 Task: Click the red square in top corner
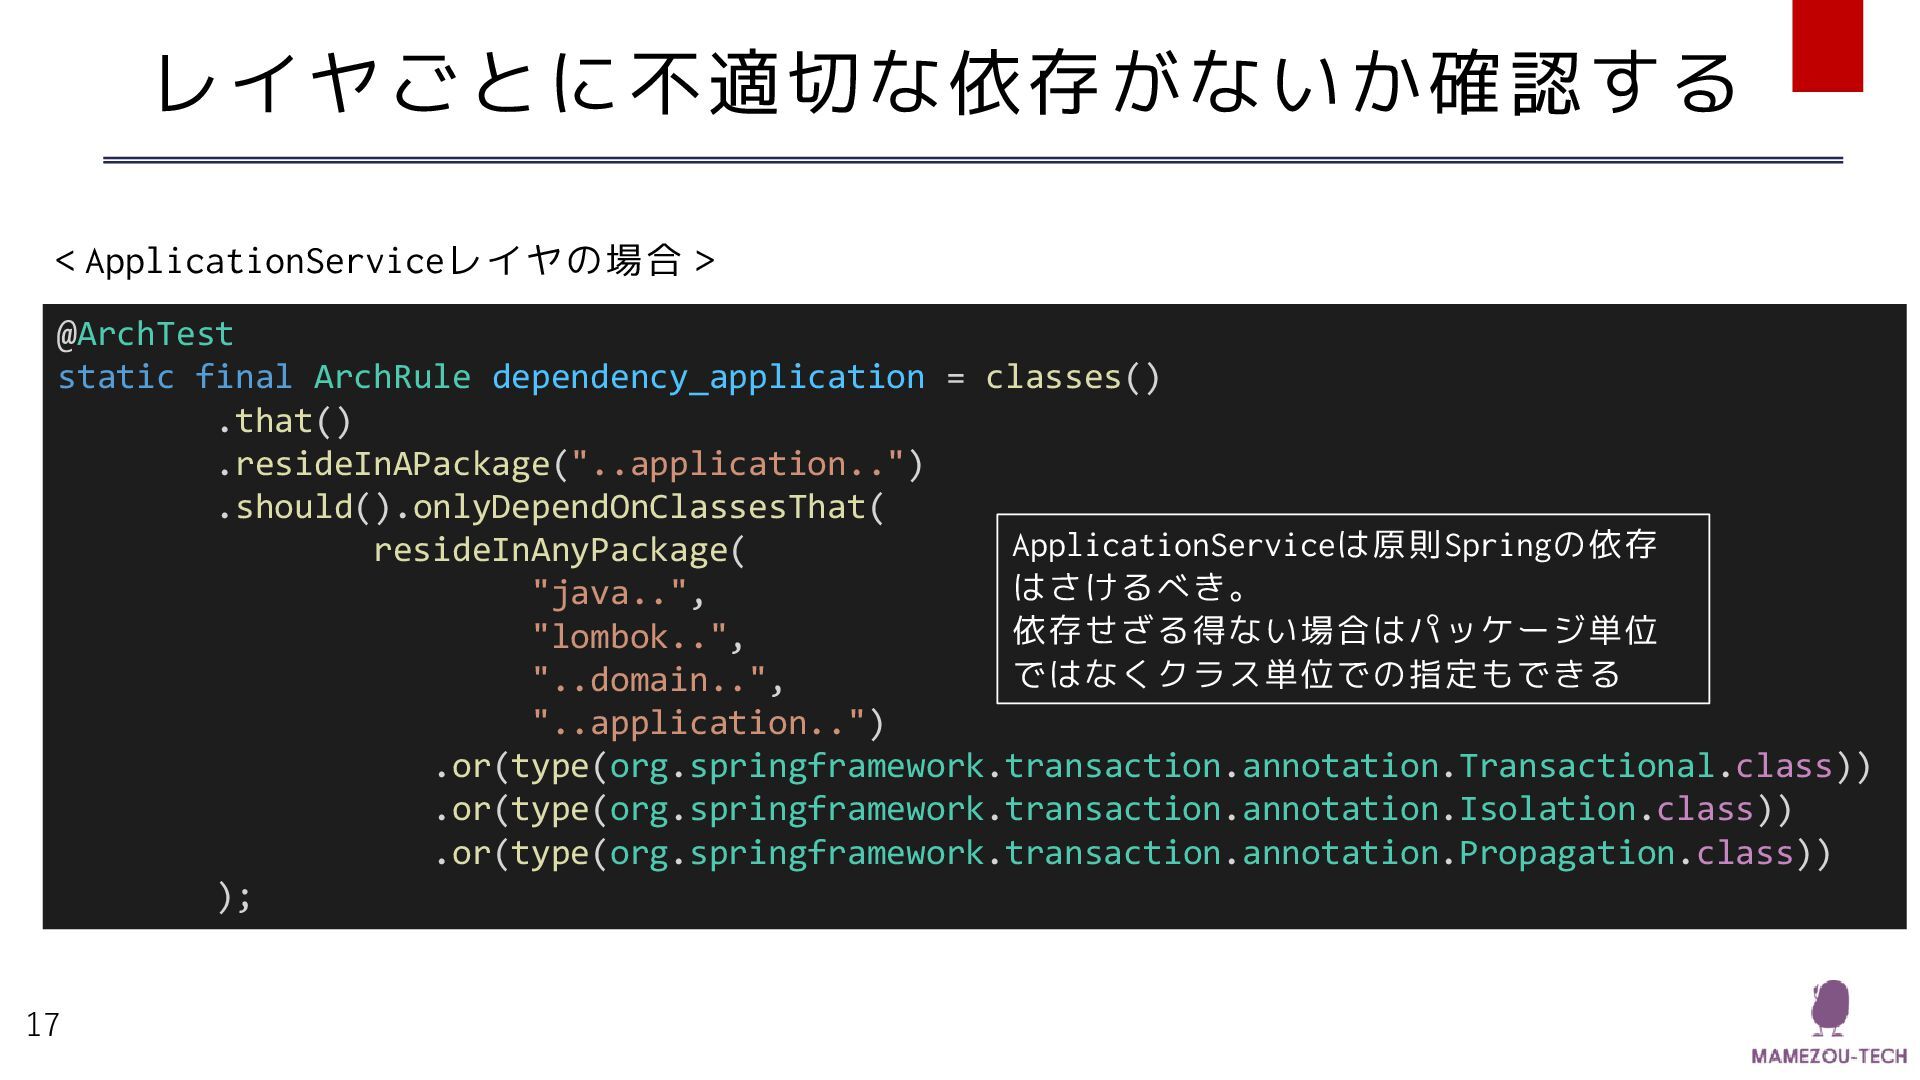tap(1827, 45)
